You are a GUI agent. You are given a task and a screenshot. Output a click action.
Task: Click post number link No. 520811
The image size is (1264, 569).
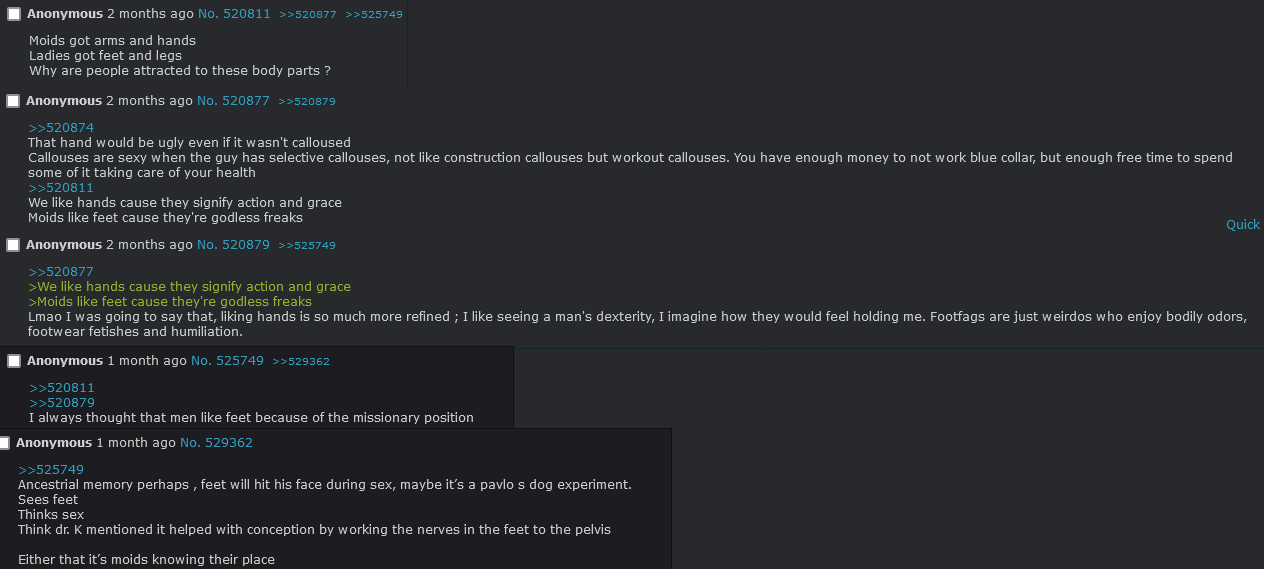pos(234,14)
